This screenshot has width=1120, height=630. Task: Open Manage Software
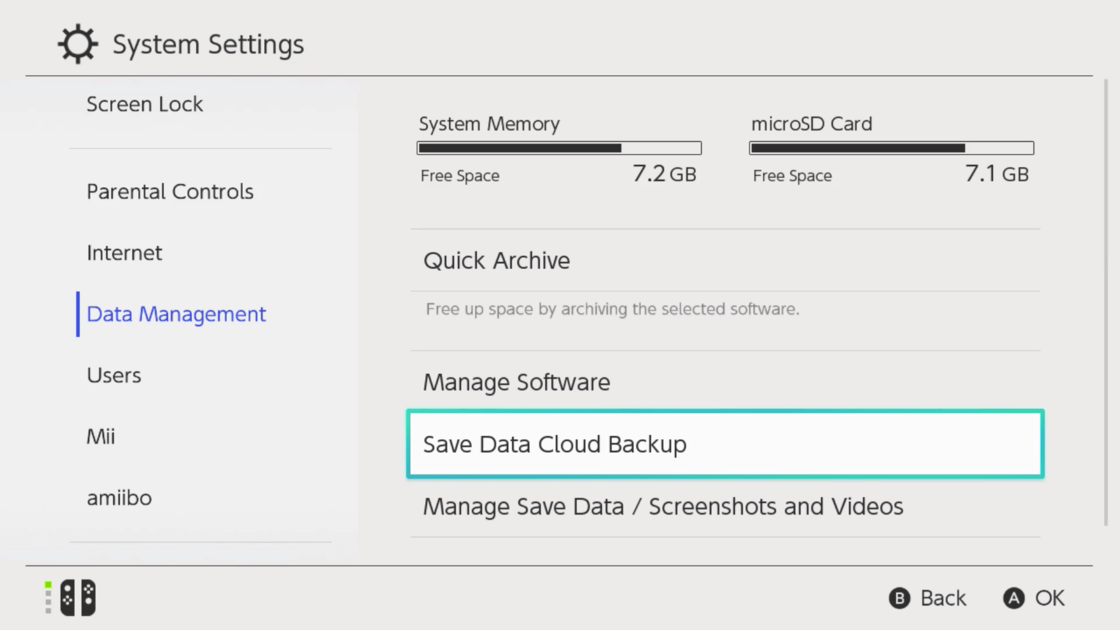[x=516, y=382]
